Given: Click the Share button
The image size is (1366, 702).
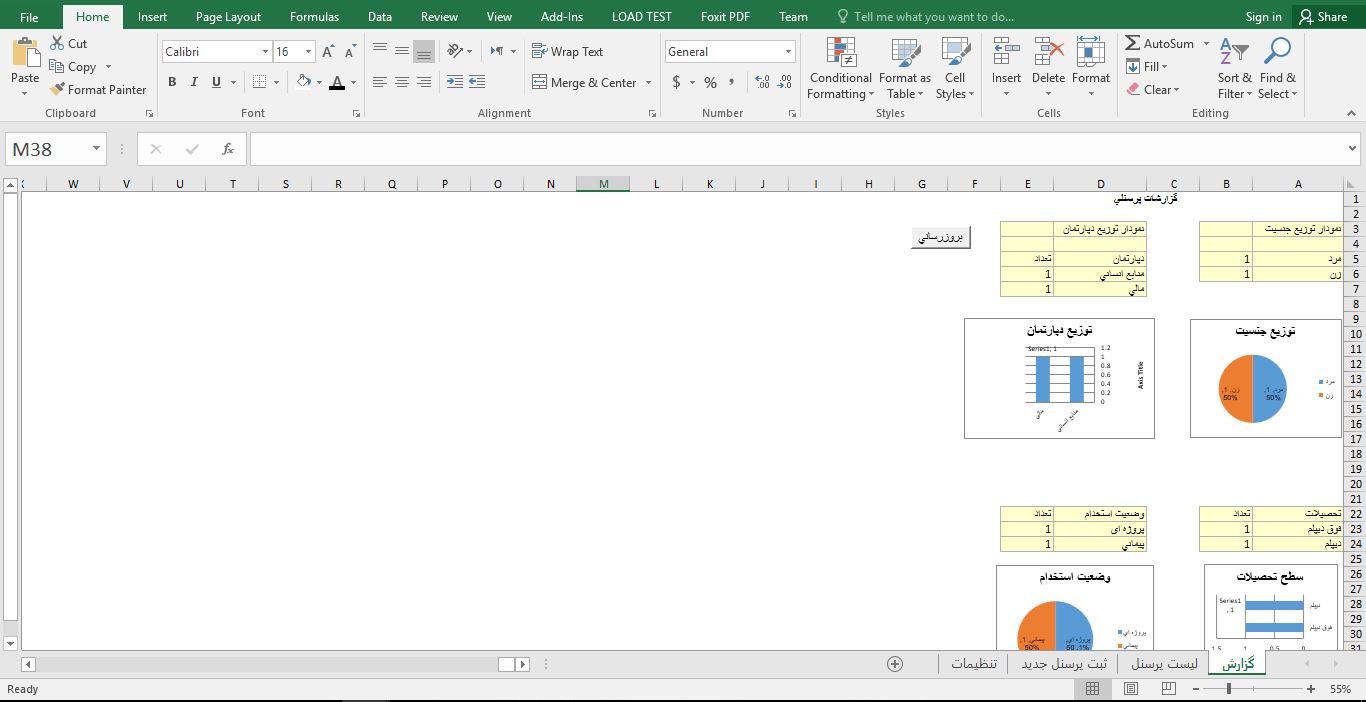Looking at the screenshot, I should pos(1322,17).
